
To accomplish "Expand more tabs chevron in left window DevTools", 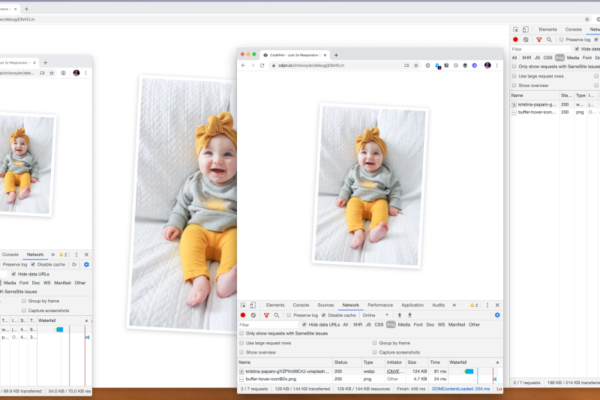I will click(x=53, y=255).
